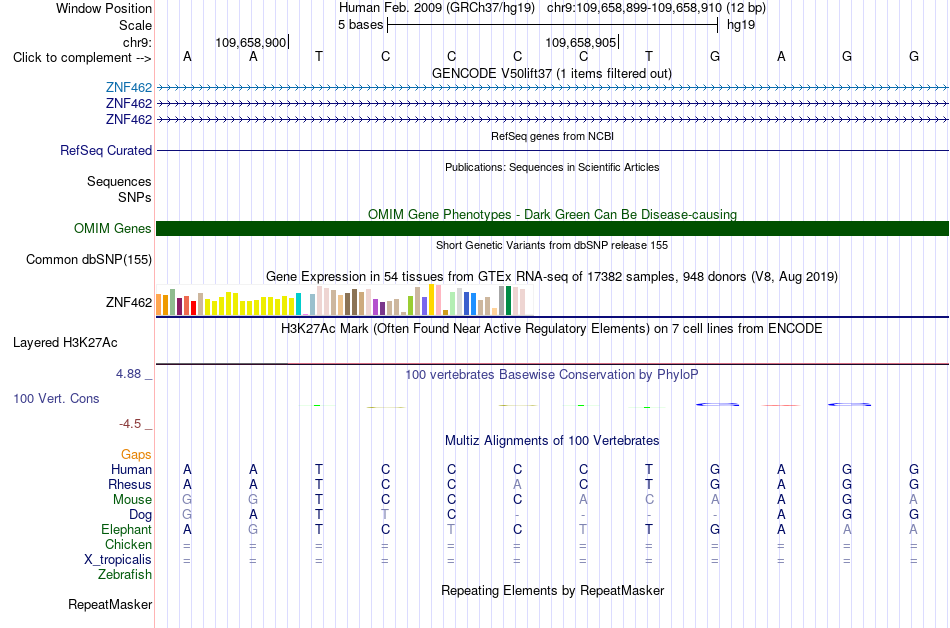Image resolution: width=950 pixels, height=628 pixels.
Task: Click 'Publications: Sequences in Scientific Articles' title
Action: click(x=552, y=167)
